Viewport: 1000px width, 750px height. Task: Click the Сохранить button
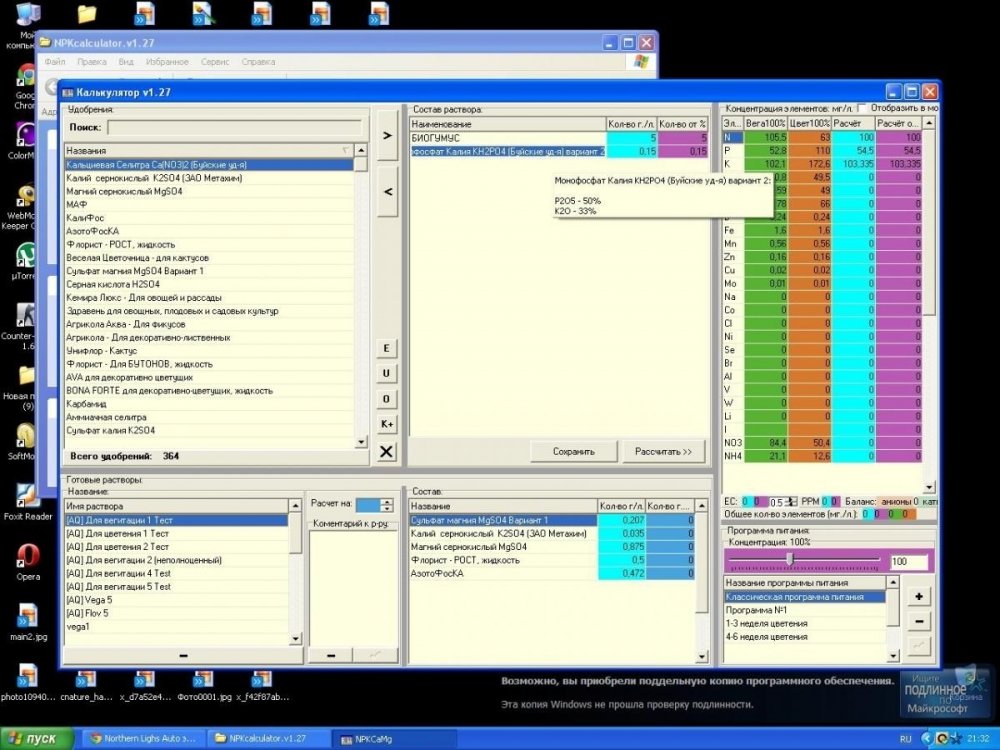coord(574,451)
